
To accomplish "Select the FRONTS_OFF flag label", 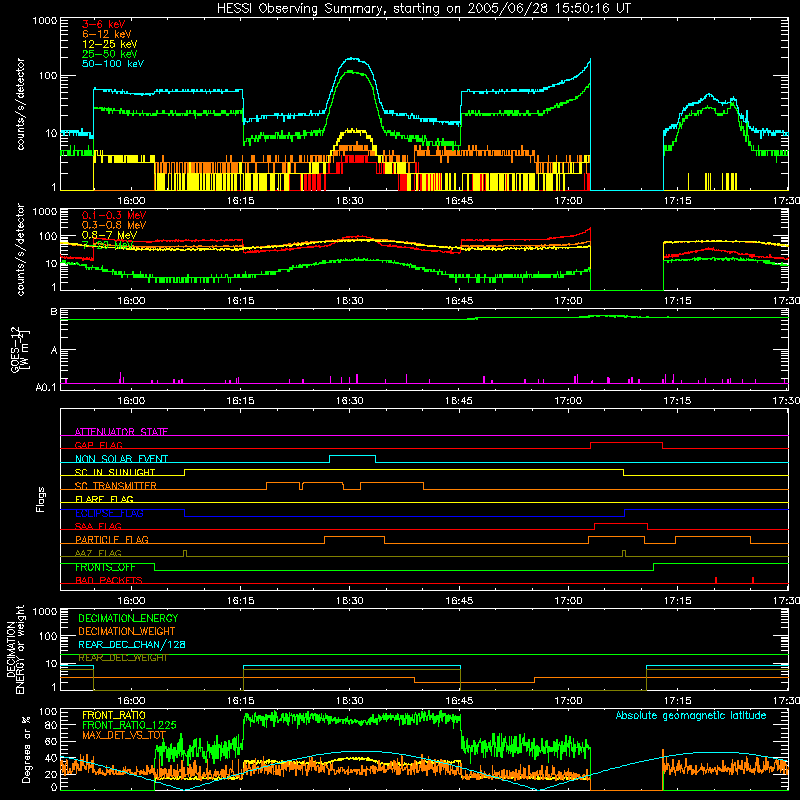I will 105,567.
